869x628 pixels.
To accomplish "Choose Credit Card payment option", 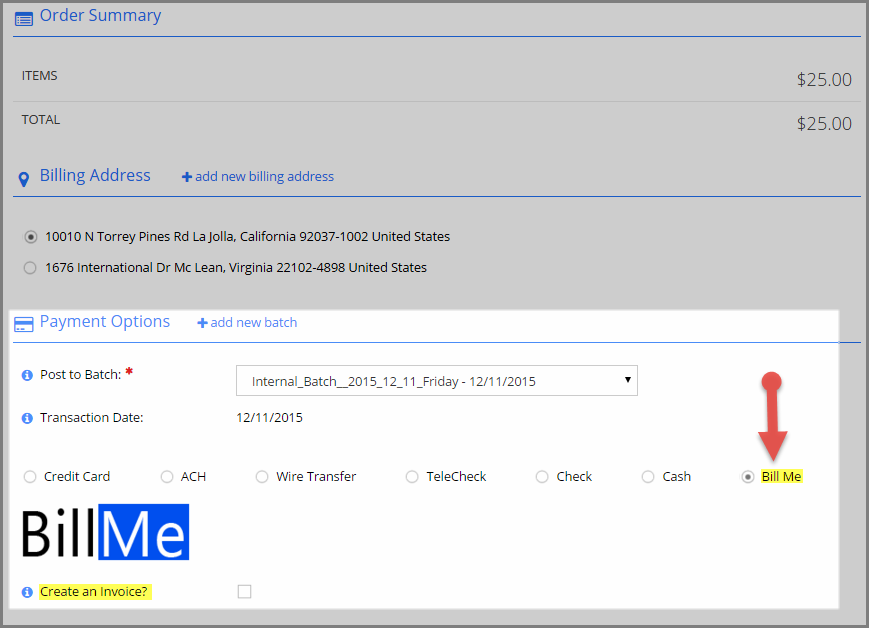I will click(30, 477).
